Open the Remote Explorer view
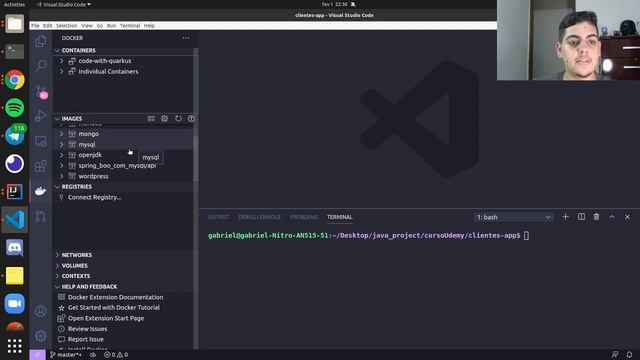Screen dimensions: 640x360 [40, 141]
